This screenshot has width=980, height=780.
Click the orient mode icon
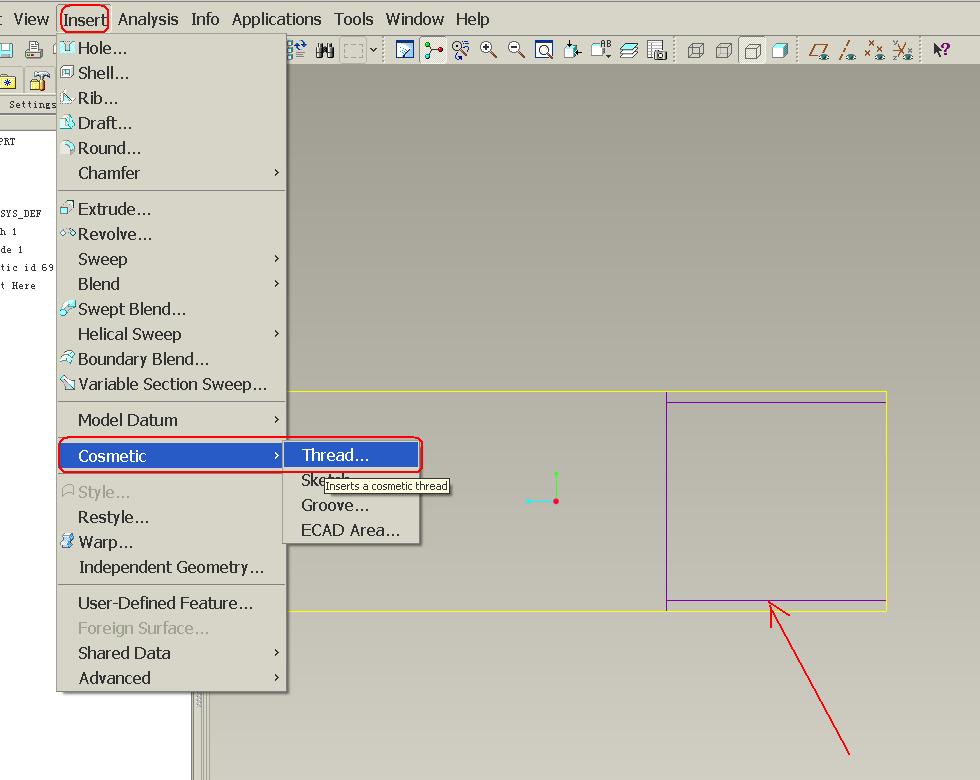(461, 50)
